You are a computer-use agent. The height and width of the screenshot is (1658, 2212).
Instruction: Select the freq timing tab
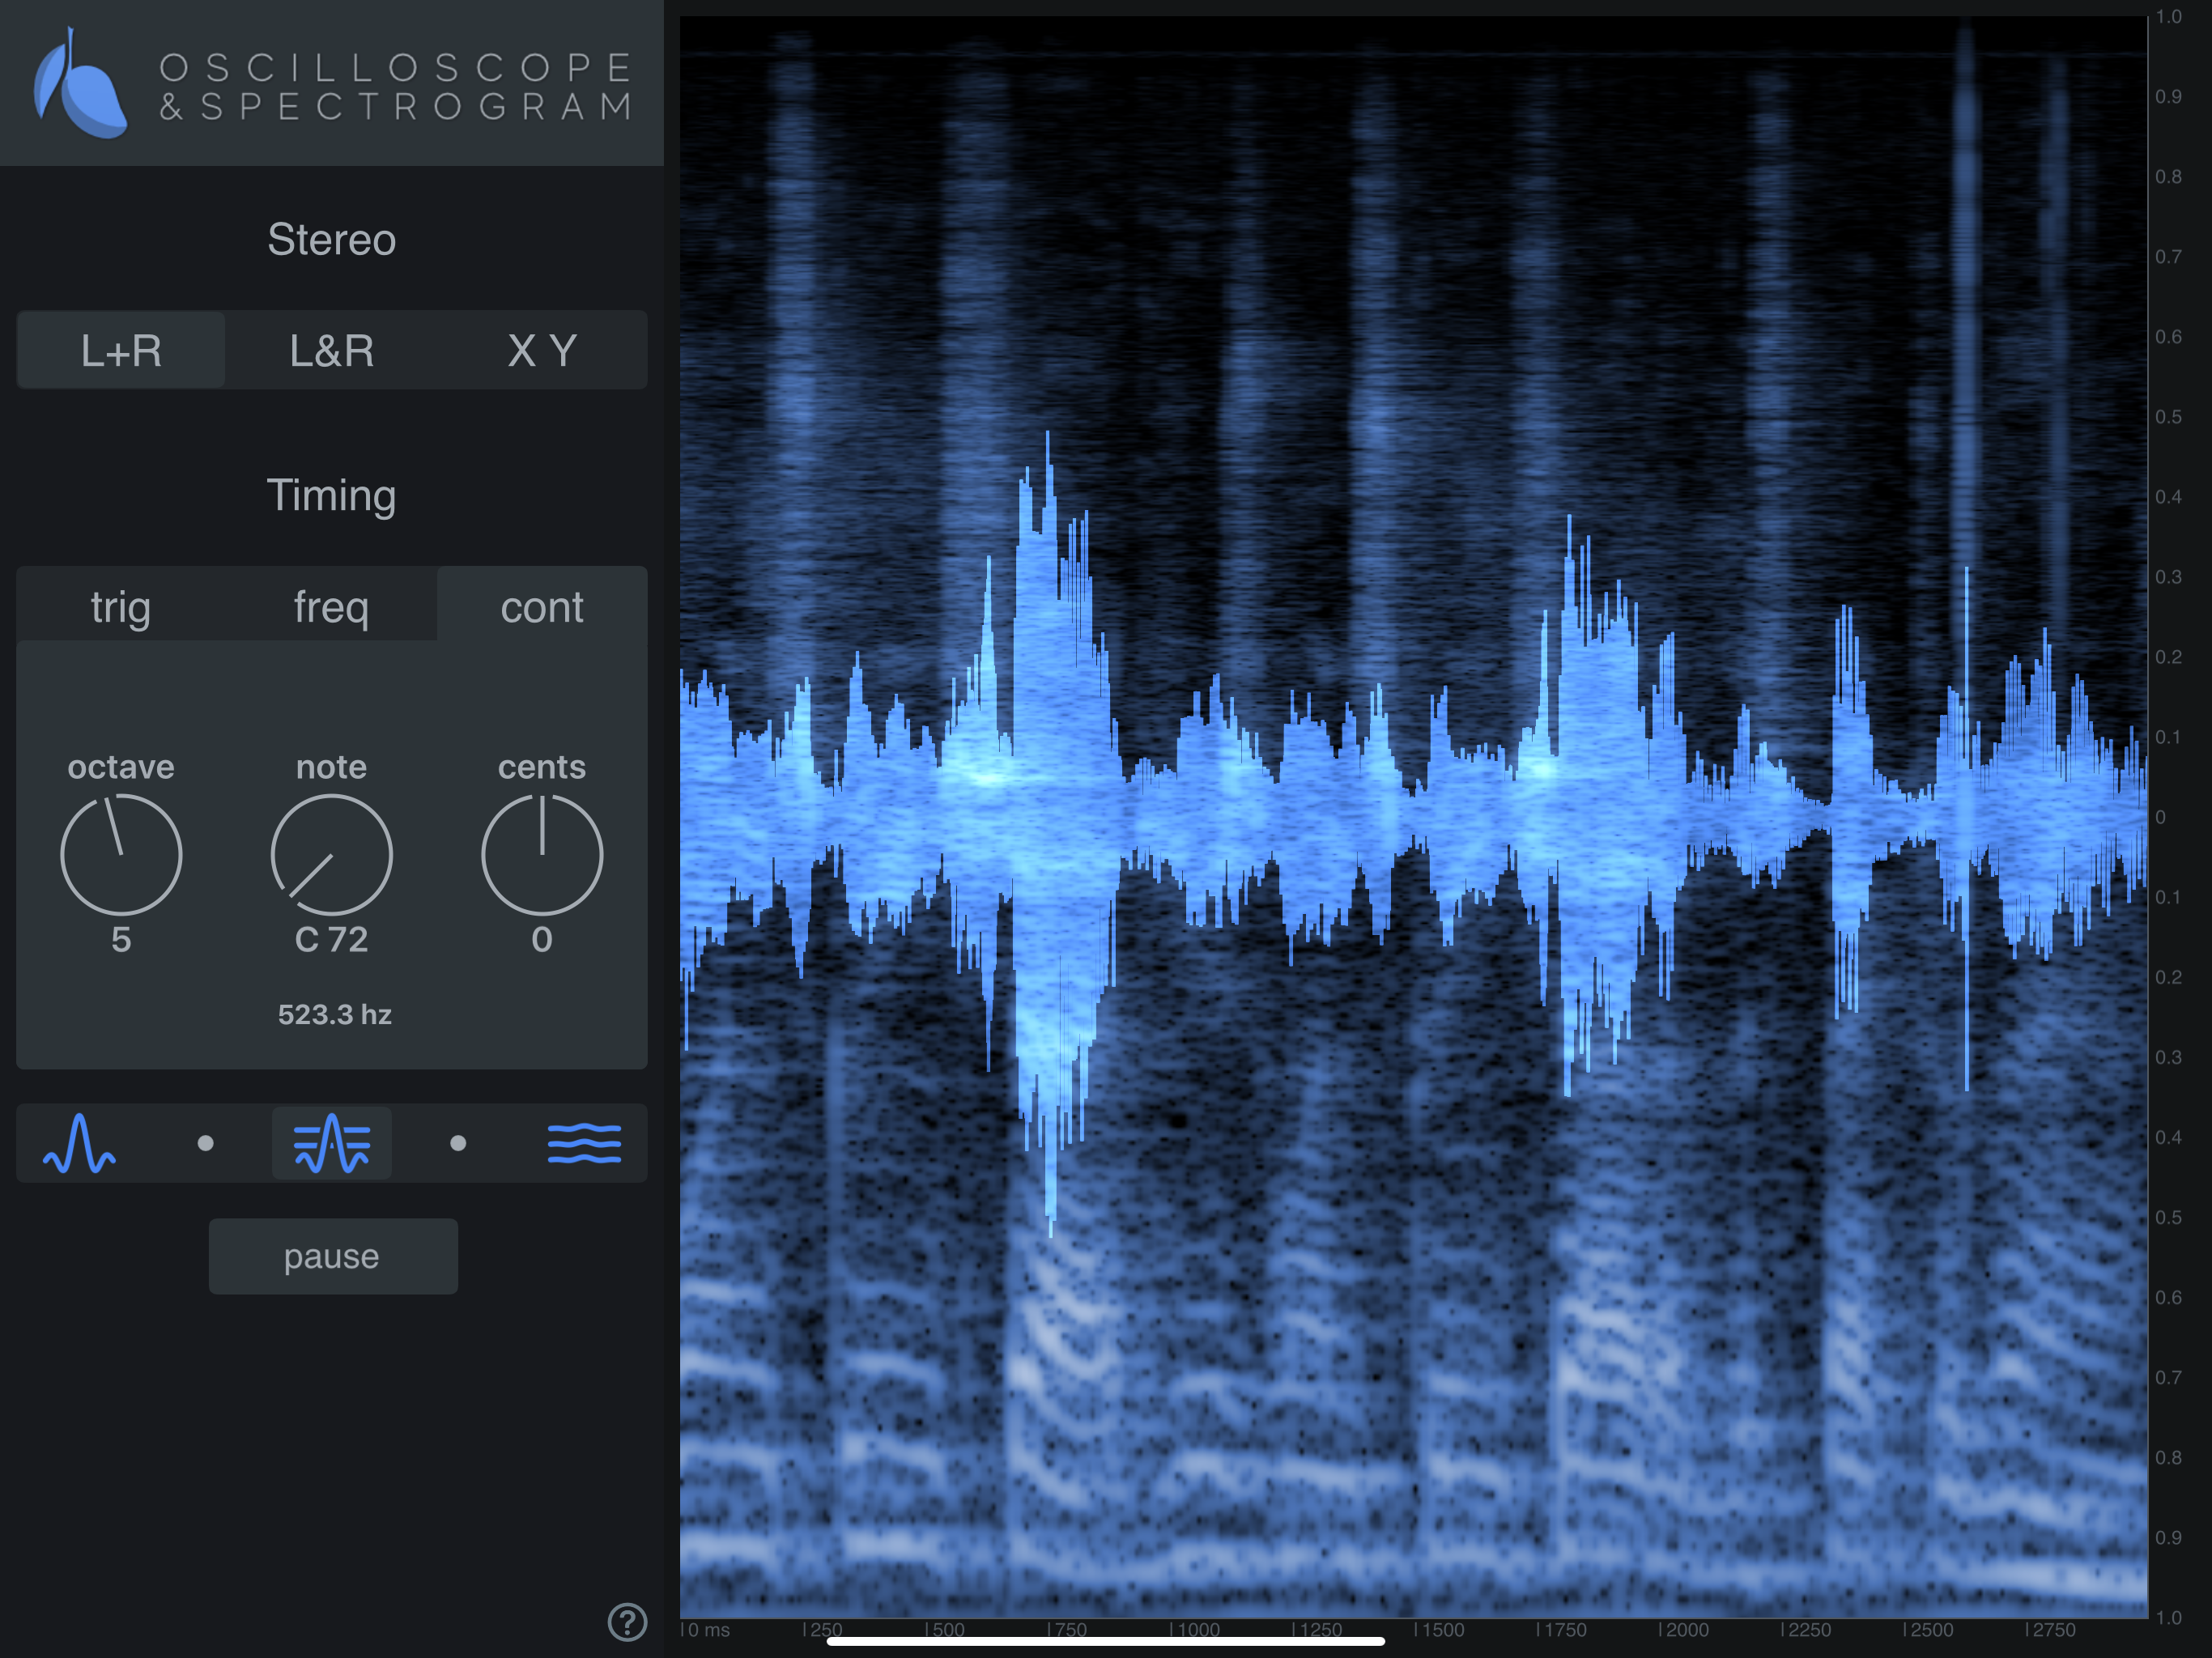(331, 607)
